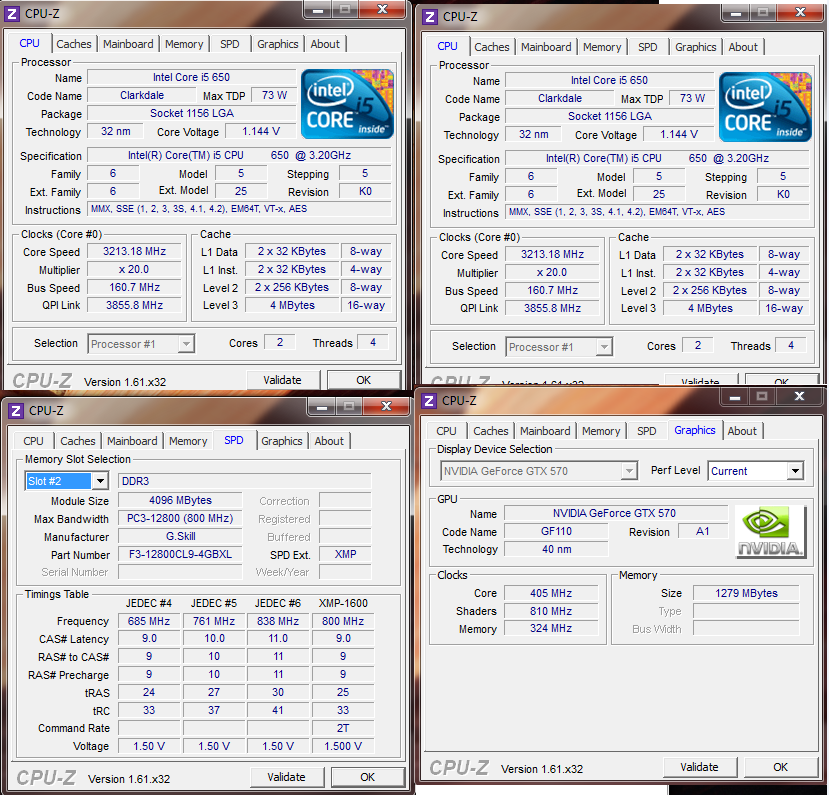Screen dimensions: 829x795
Task: Open Graphics tab in top-right window
Action: click(x=696, y=47)
